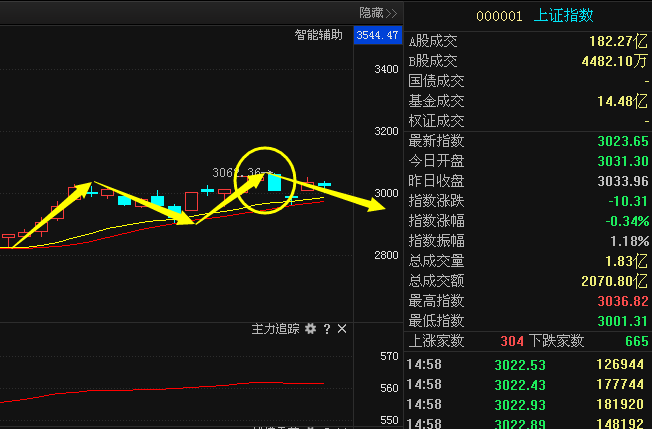Viewport: 652px width, 429px height.
Task: Click the yellow arrowhead pointing right at chart edge
Action: click(x=374, y=205)
